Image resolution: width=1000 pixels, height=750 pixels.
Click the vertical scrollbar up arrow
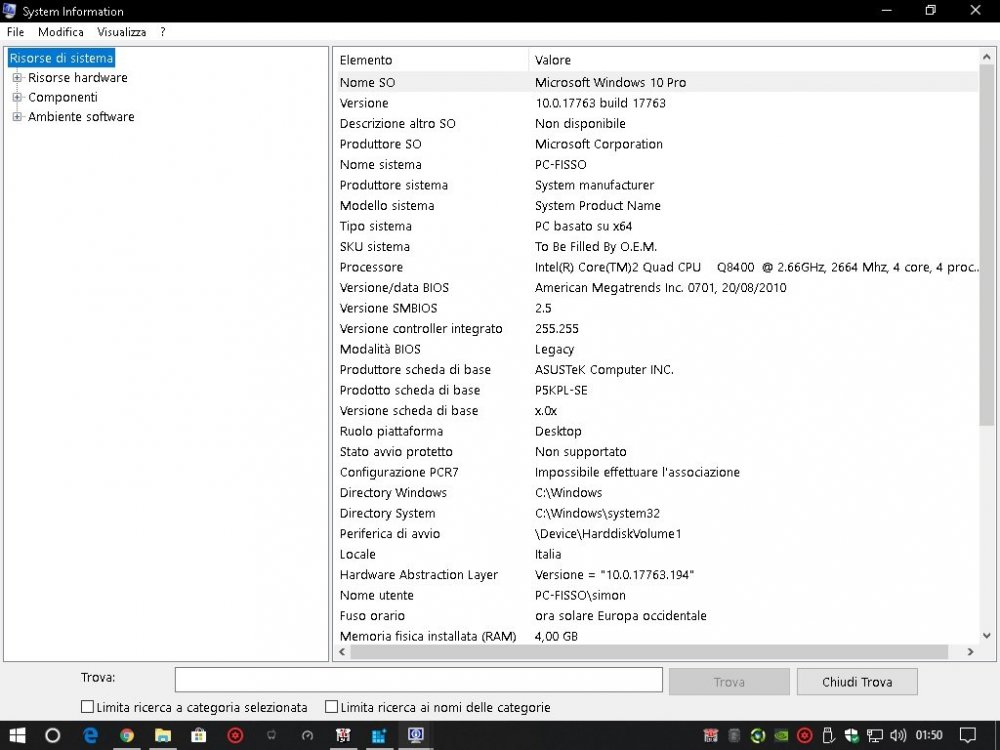pyautogui.click(x=987, y=57)
